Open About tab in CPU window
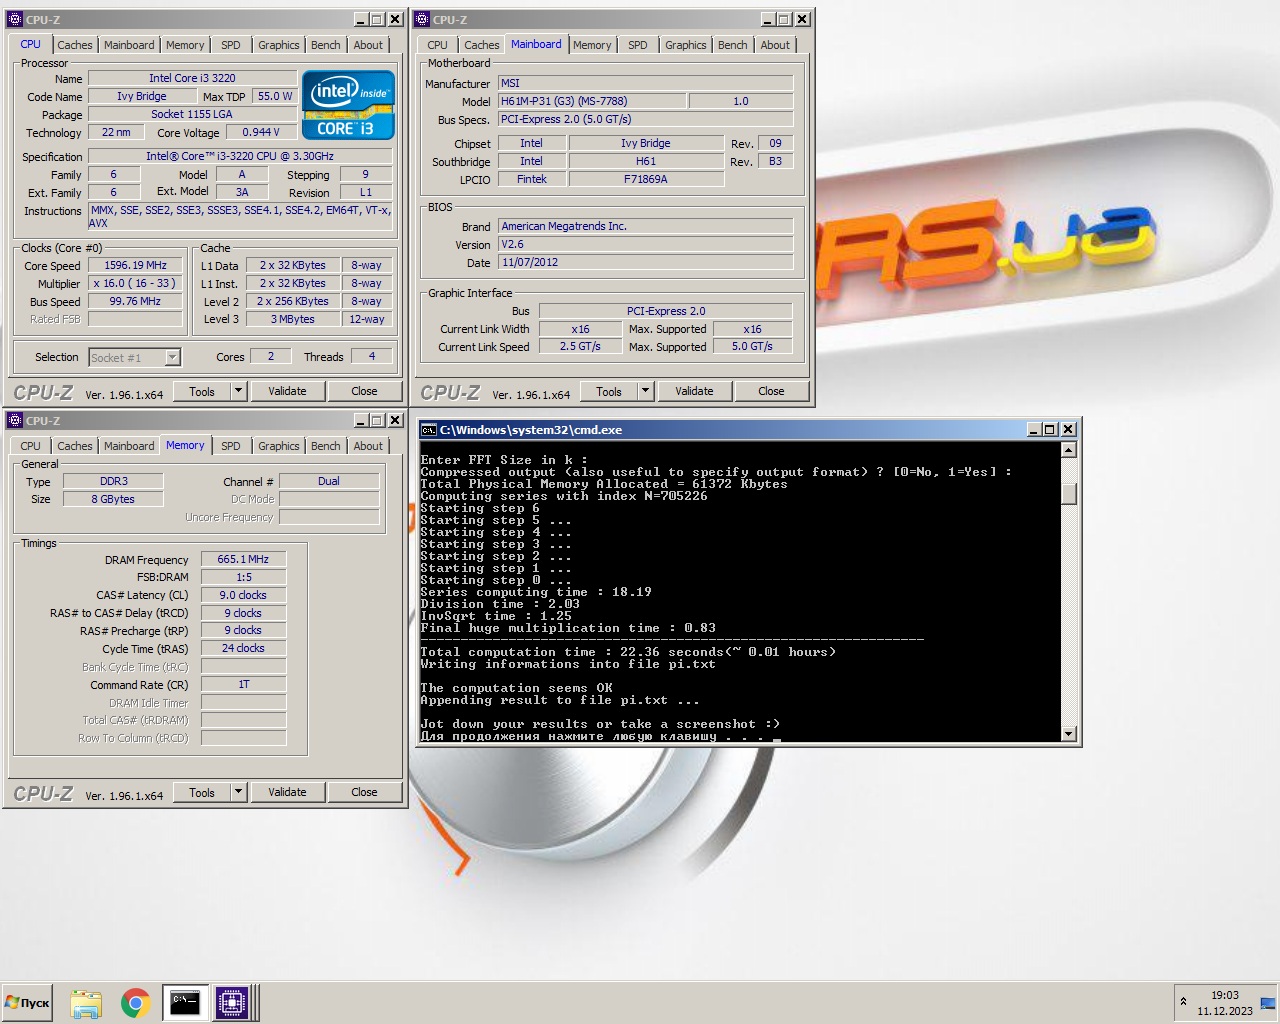This screenshot has height=1024, width=1280. pos(368,45)
